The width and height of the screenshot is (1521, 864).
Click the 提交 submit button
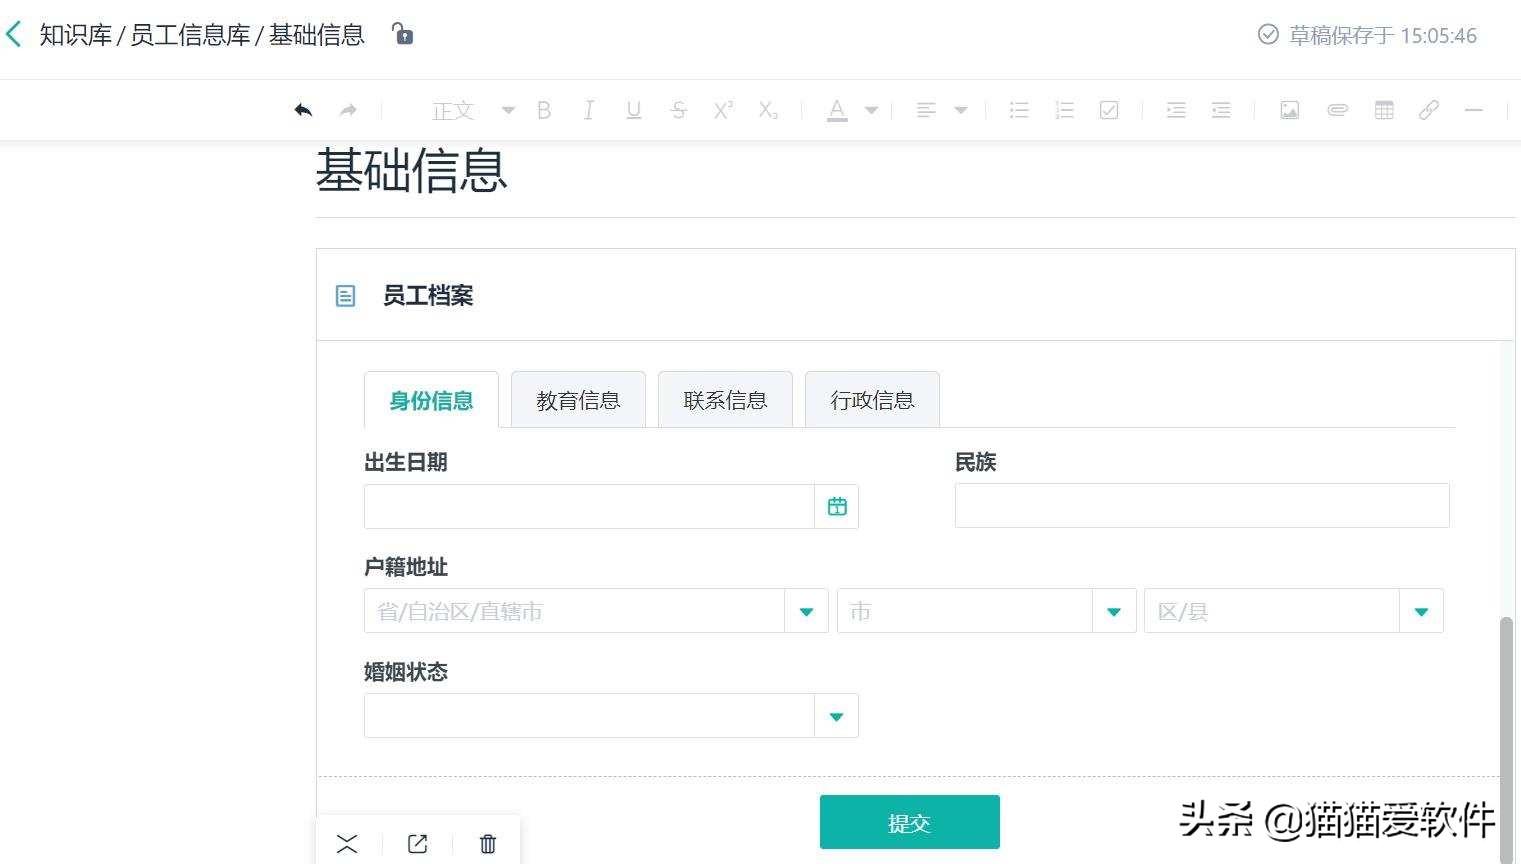pos(909,822)
